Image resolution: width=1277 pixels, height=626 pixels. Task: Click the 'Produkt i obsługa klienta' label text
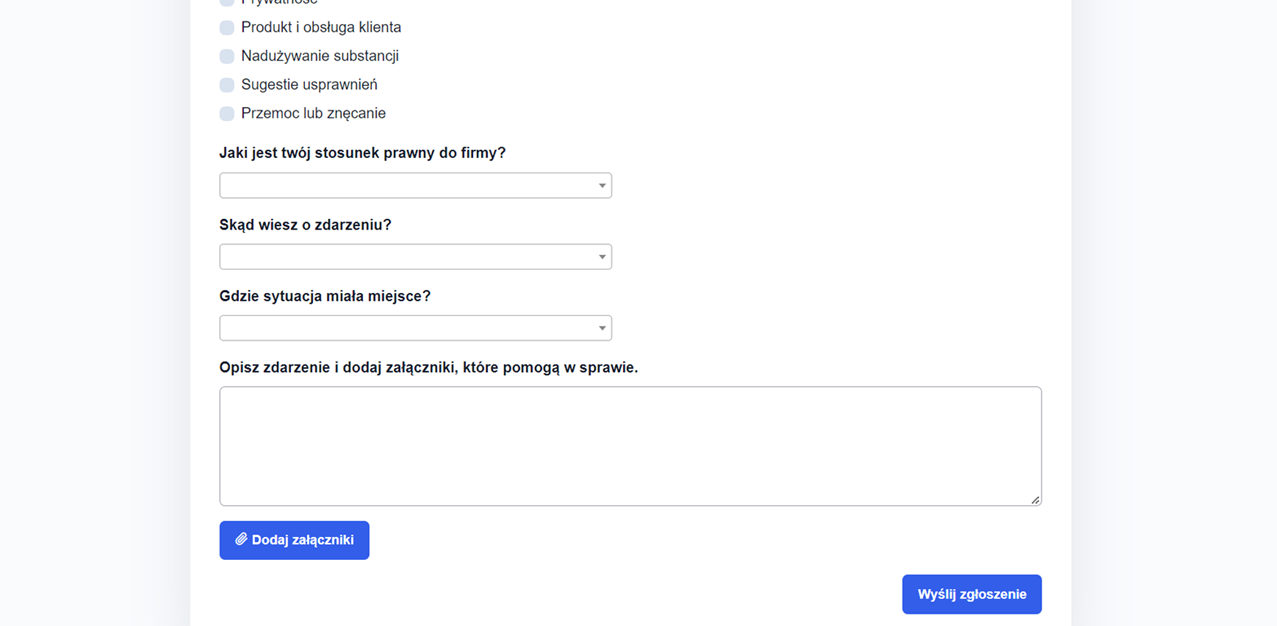click(x=321, y=27)
